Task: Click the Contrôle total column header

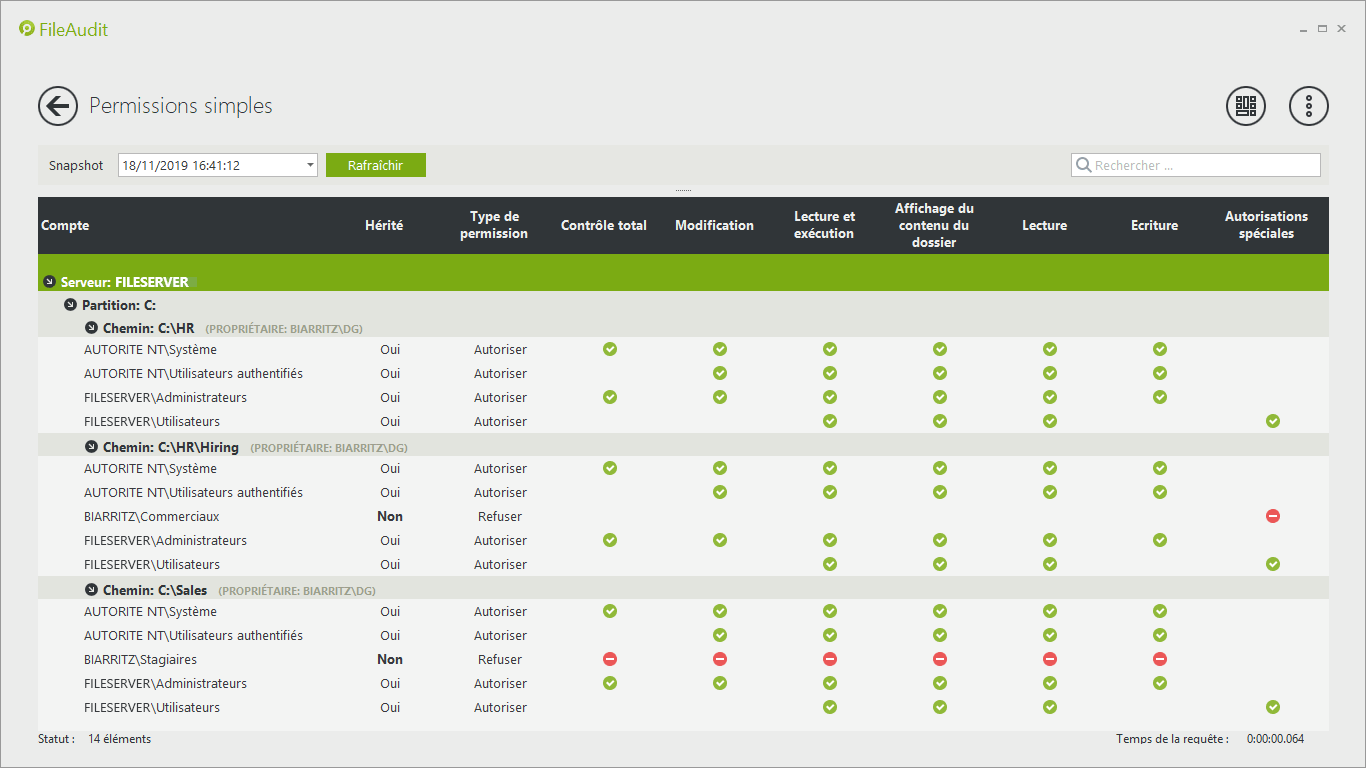Action: (x=603, y=226)
